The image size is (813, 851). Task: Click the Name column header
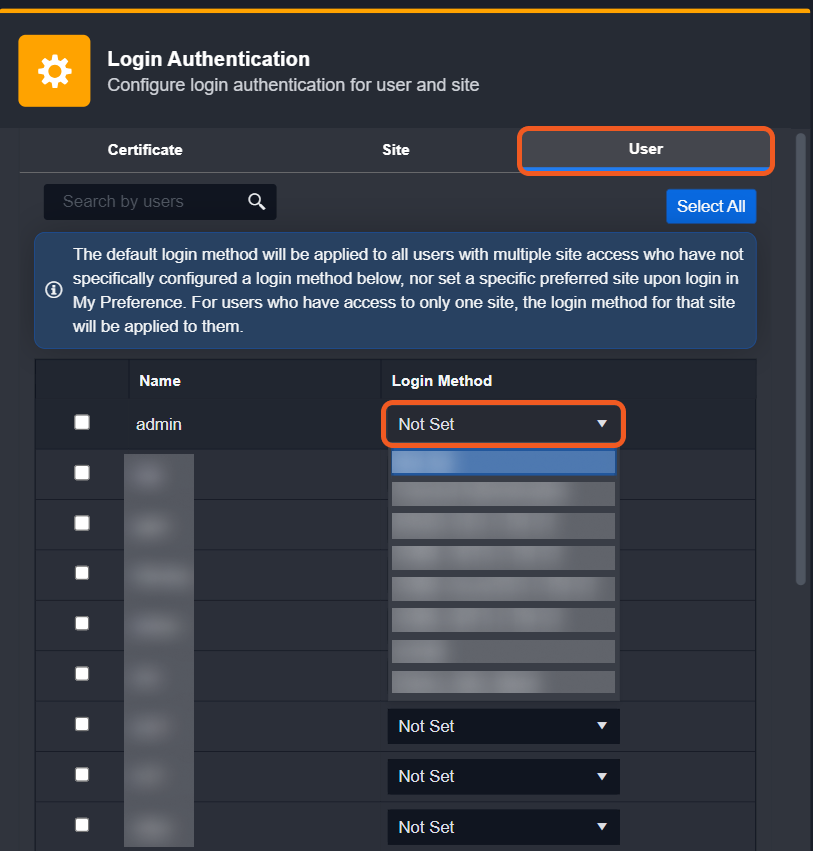[160, 381]
